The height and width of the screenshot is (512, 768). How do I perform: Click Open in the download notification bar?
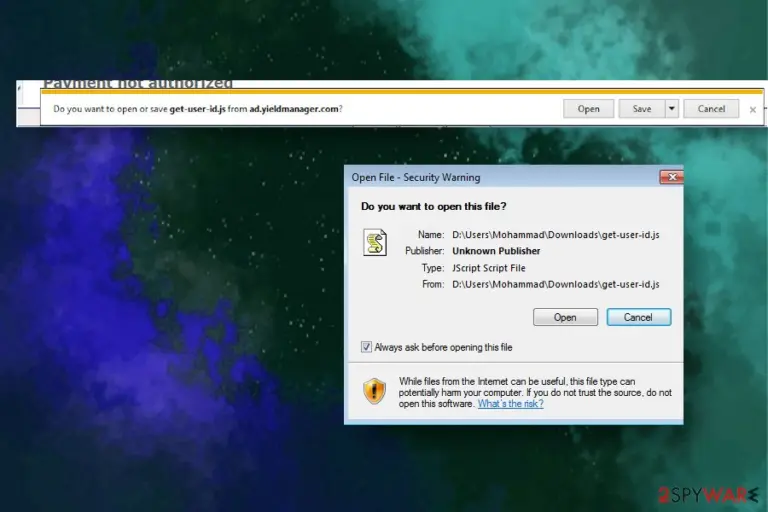coord(588,109)
